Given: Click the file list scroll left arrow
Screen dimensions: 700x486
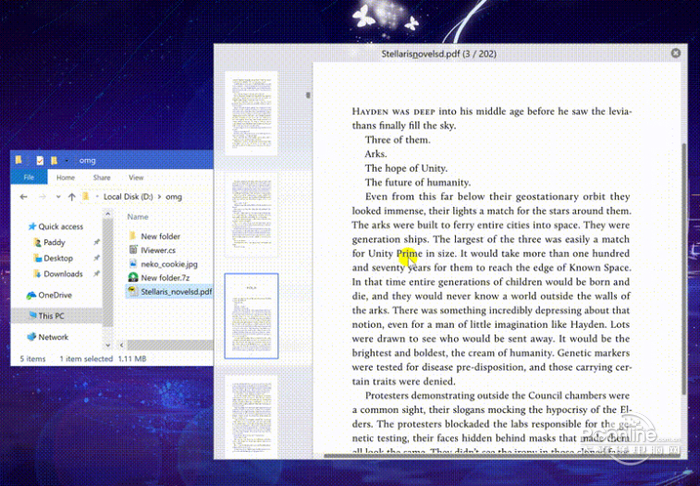Looking at the screenshot, I should pos(121,345).
